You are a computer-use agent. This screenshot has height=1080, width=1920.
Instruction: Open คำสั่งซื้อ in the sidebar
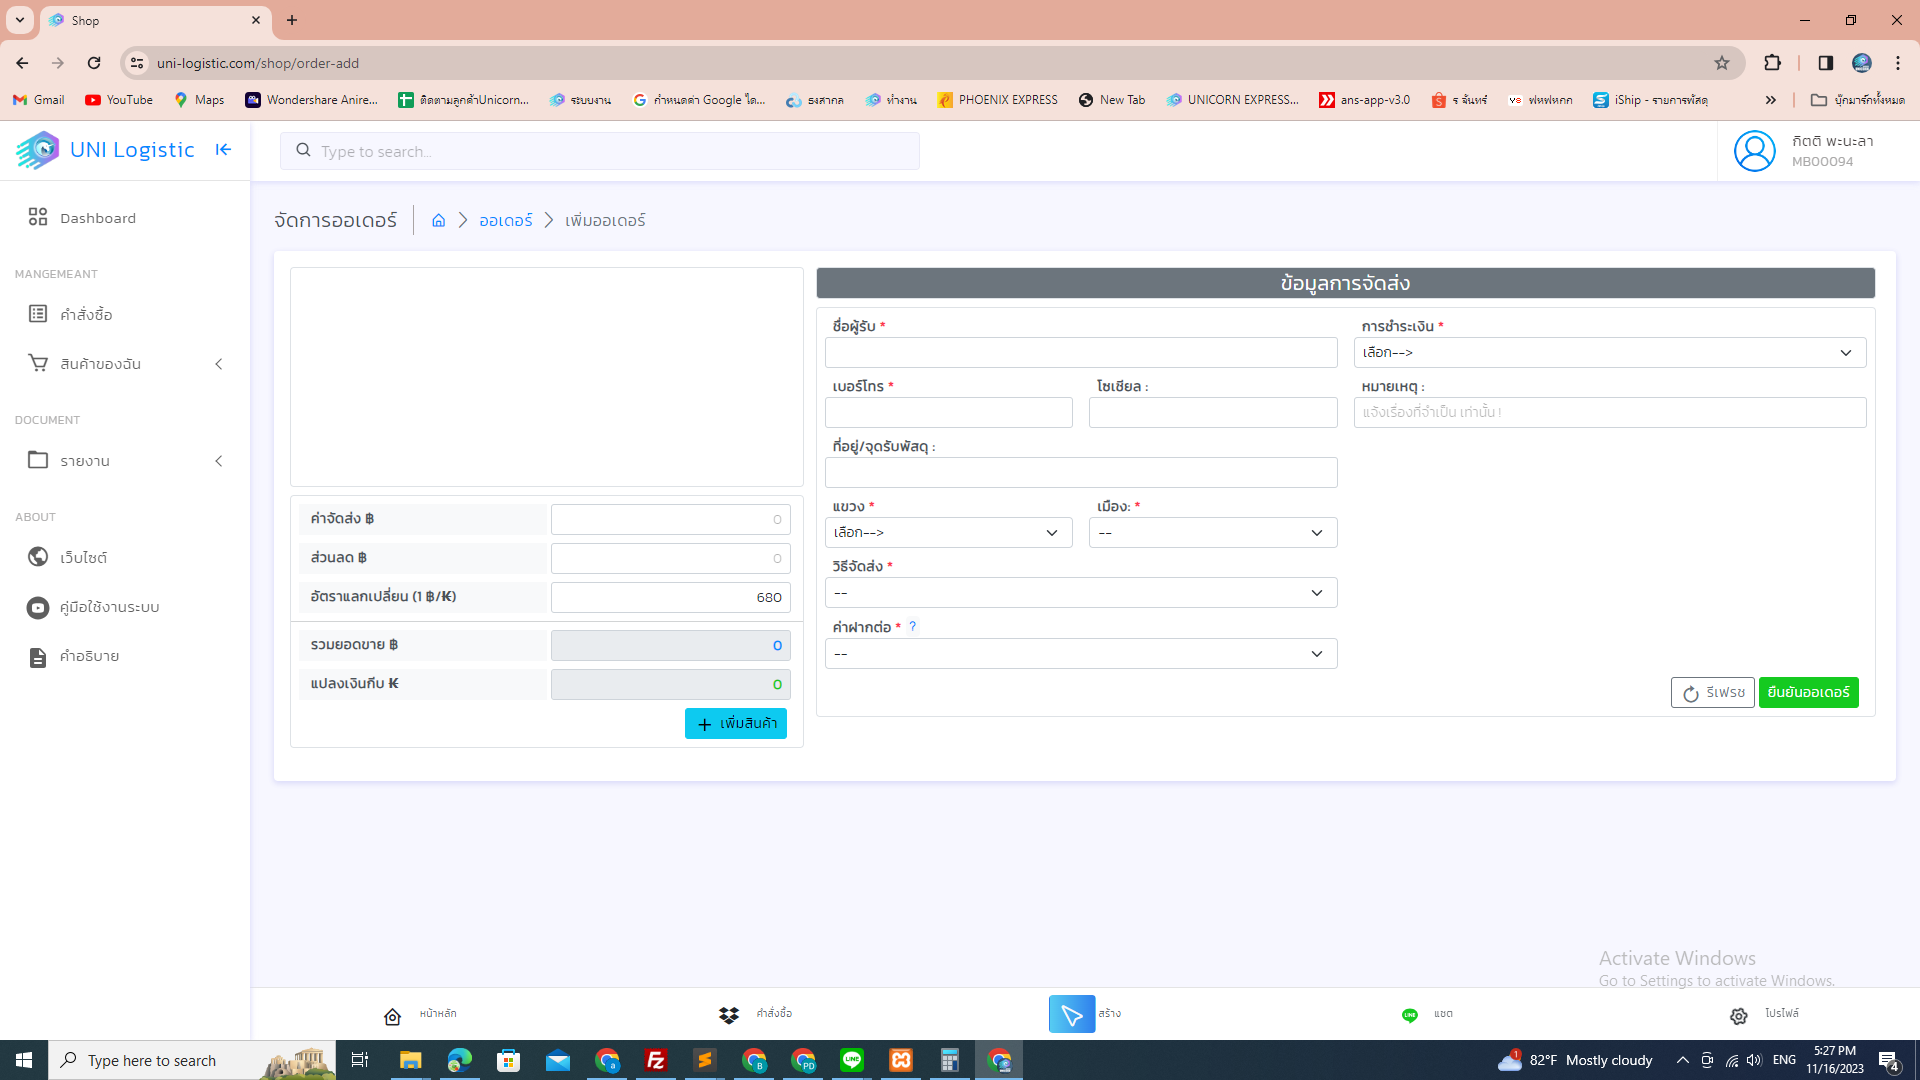pos(86,314)
